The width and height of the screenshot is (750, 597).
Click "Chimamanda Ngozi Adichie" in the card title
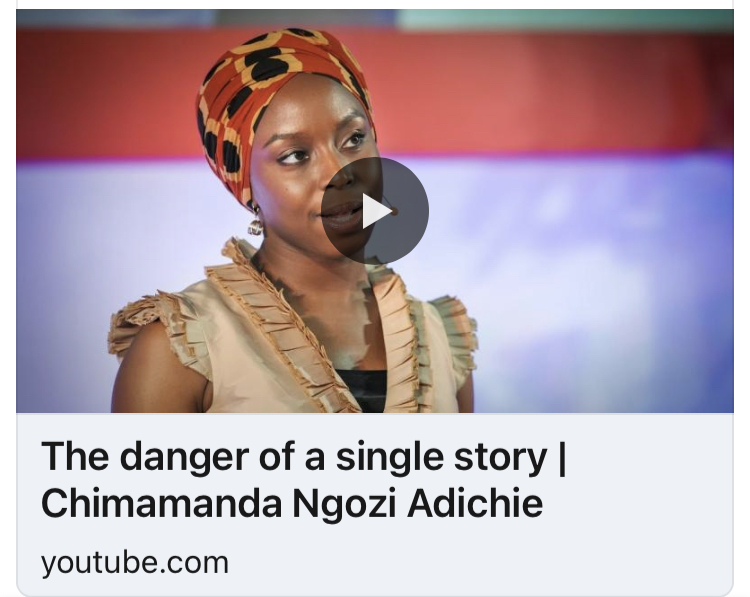[292, 503]
